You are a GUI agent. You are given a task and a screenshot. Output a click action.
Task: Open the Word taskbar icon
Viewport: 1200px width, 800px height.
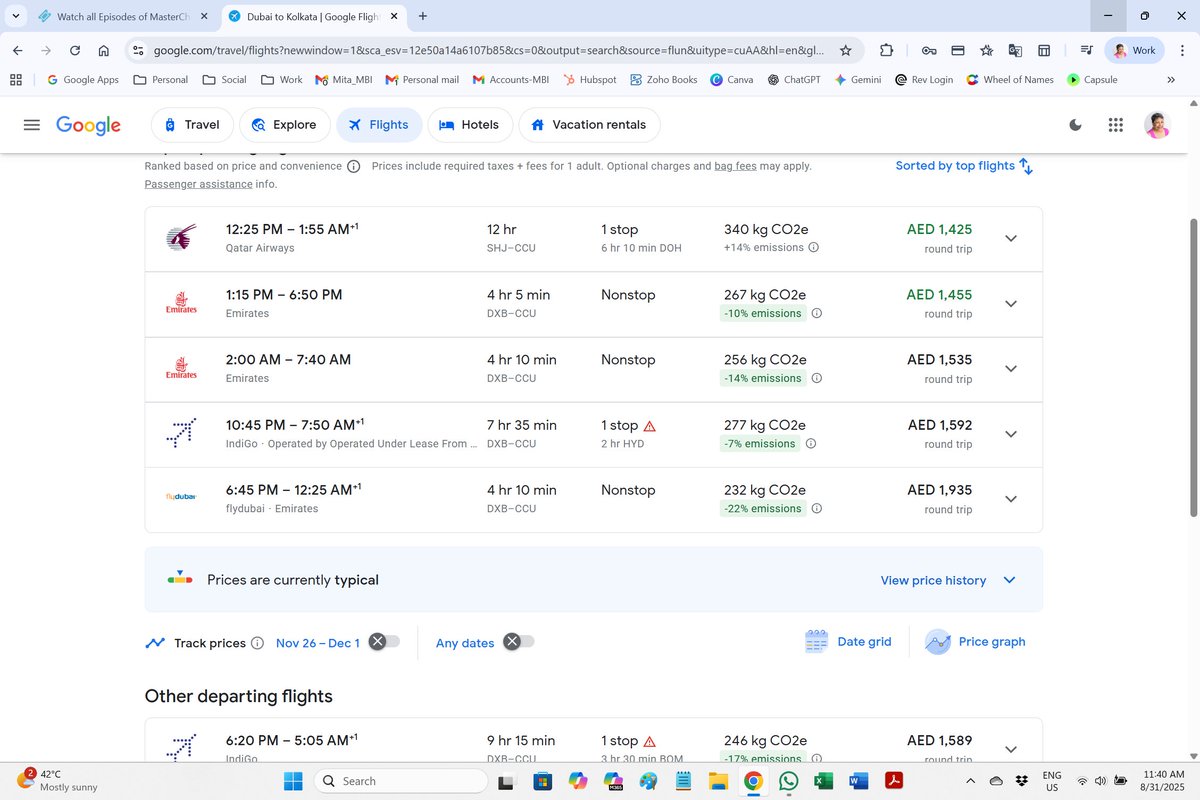(858, 781)
